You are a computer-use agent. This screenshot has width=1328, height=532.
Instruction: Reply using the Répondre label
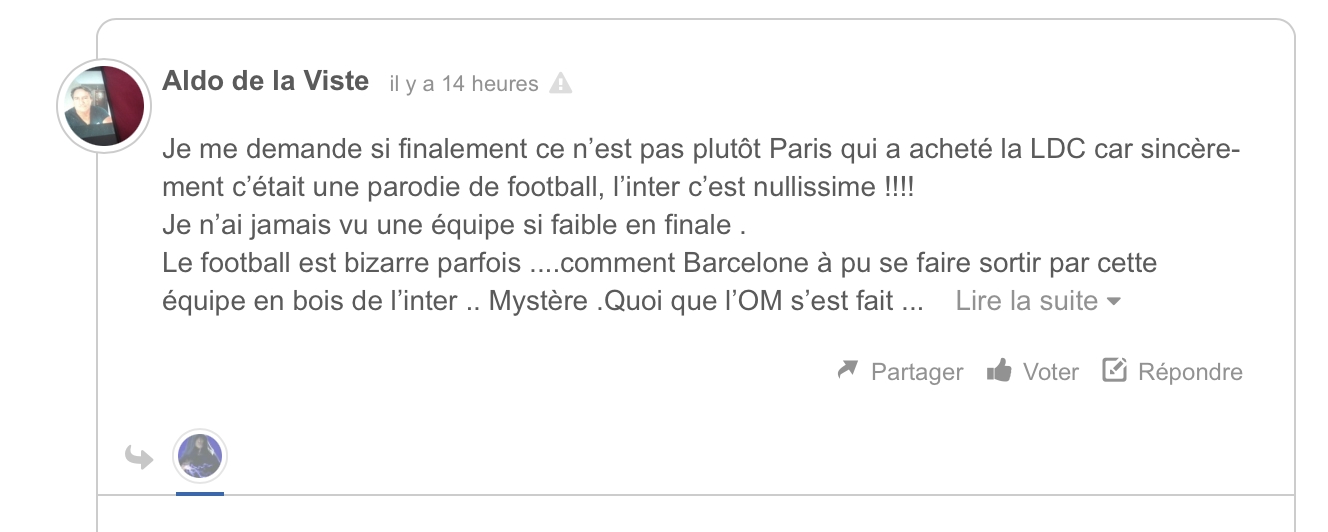click(x=1190, y=372)
